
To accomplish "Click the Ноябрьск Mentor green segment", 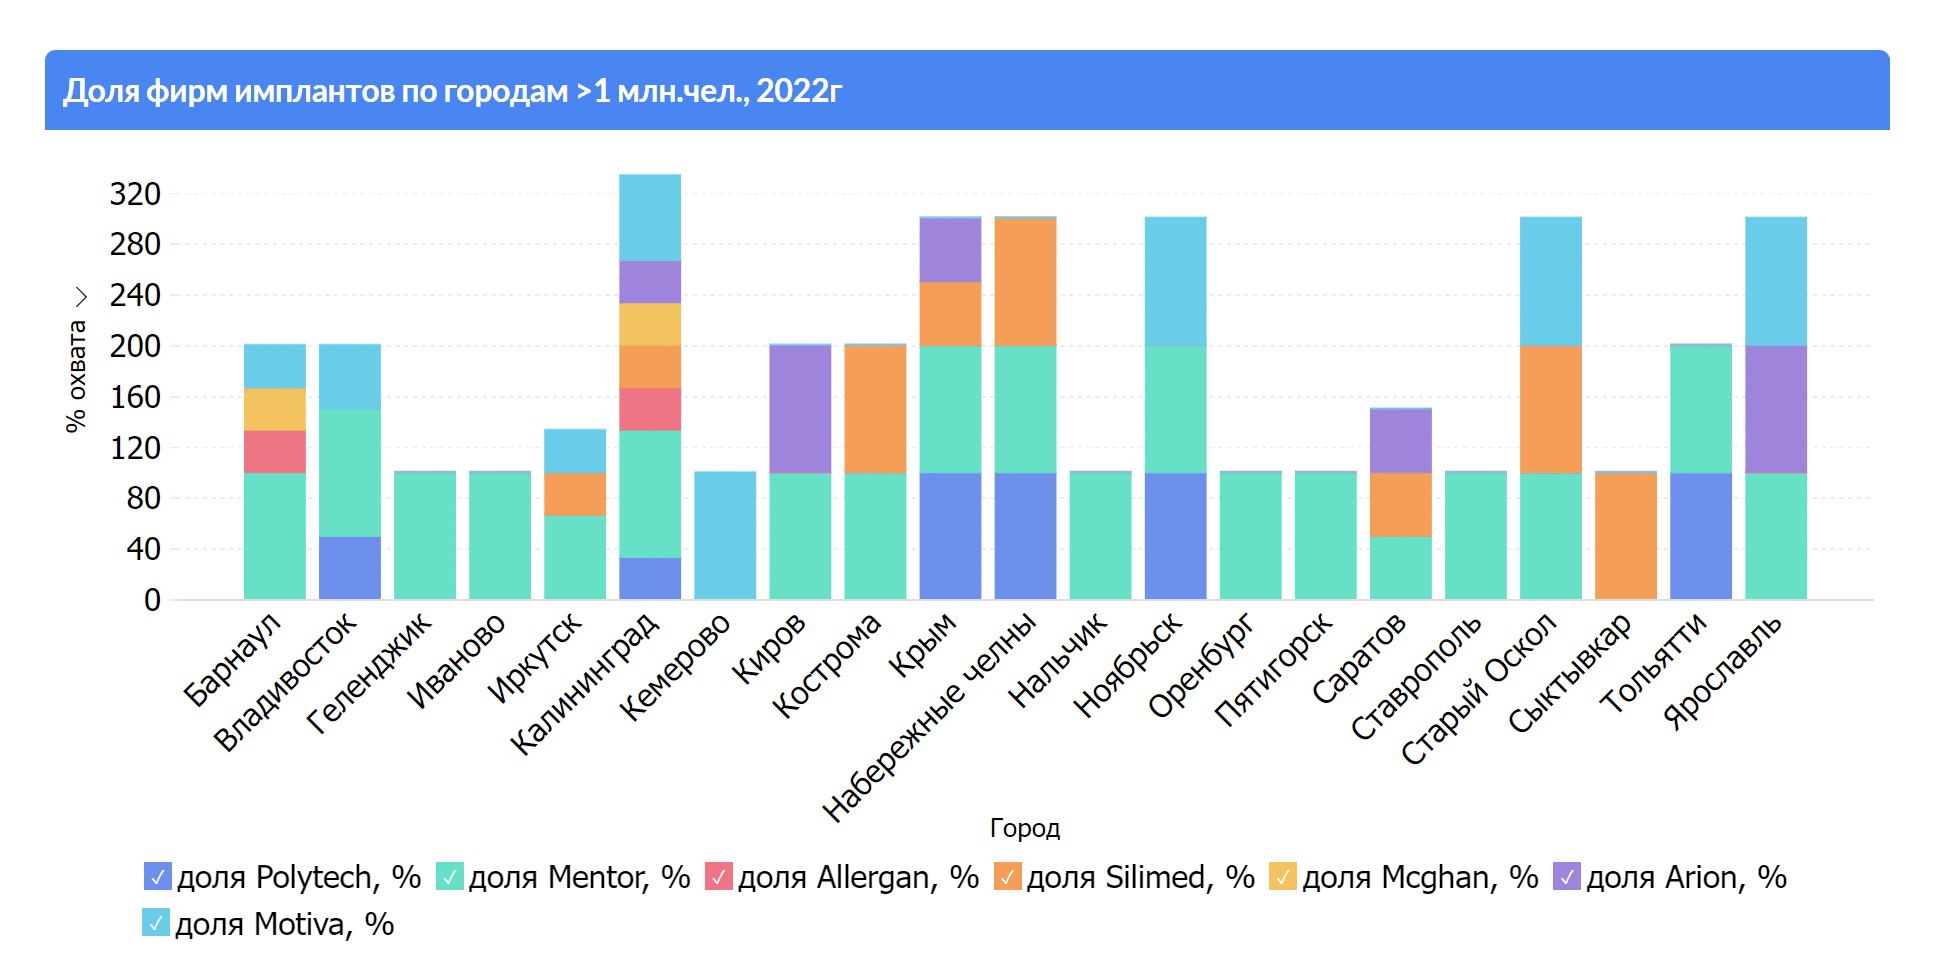I will [x=1176, y=409].
